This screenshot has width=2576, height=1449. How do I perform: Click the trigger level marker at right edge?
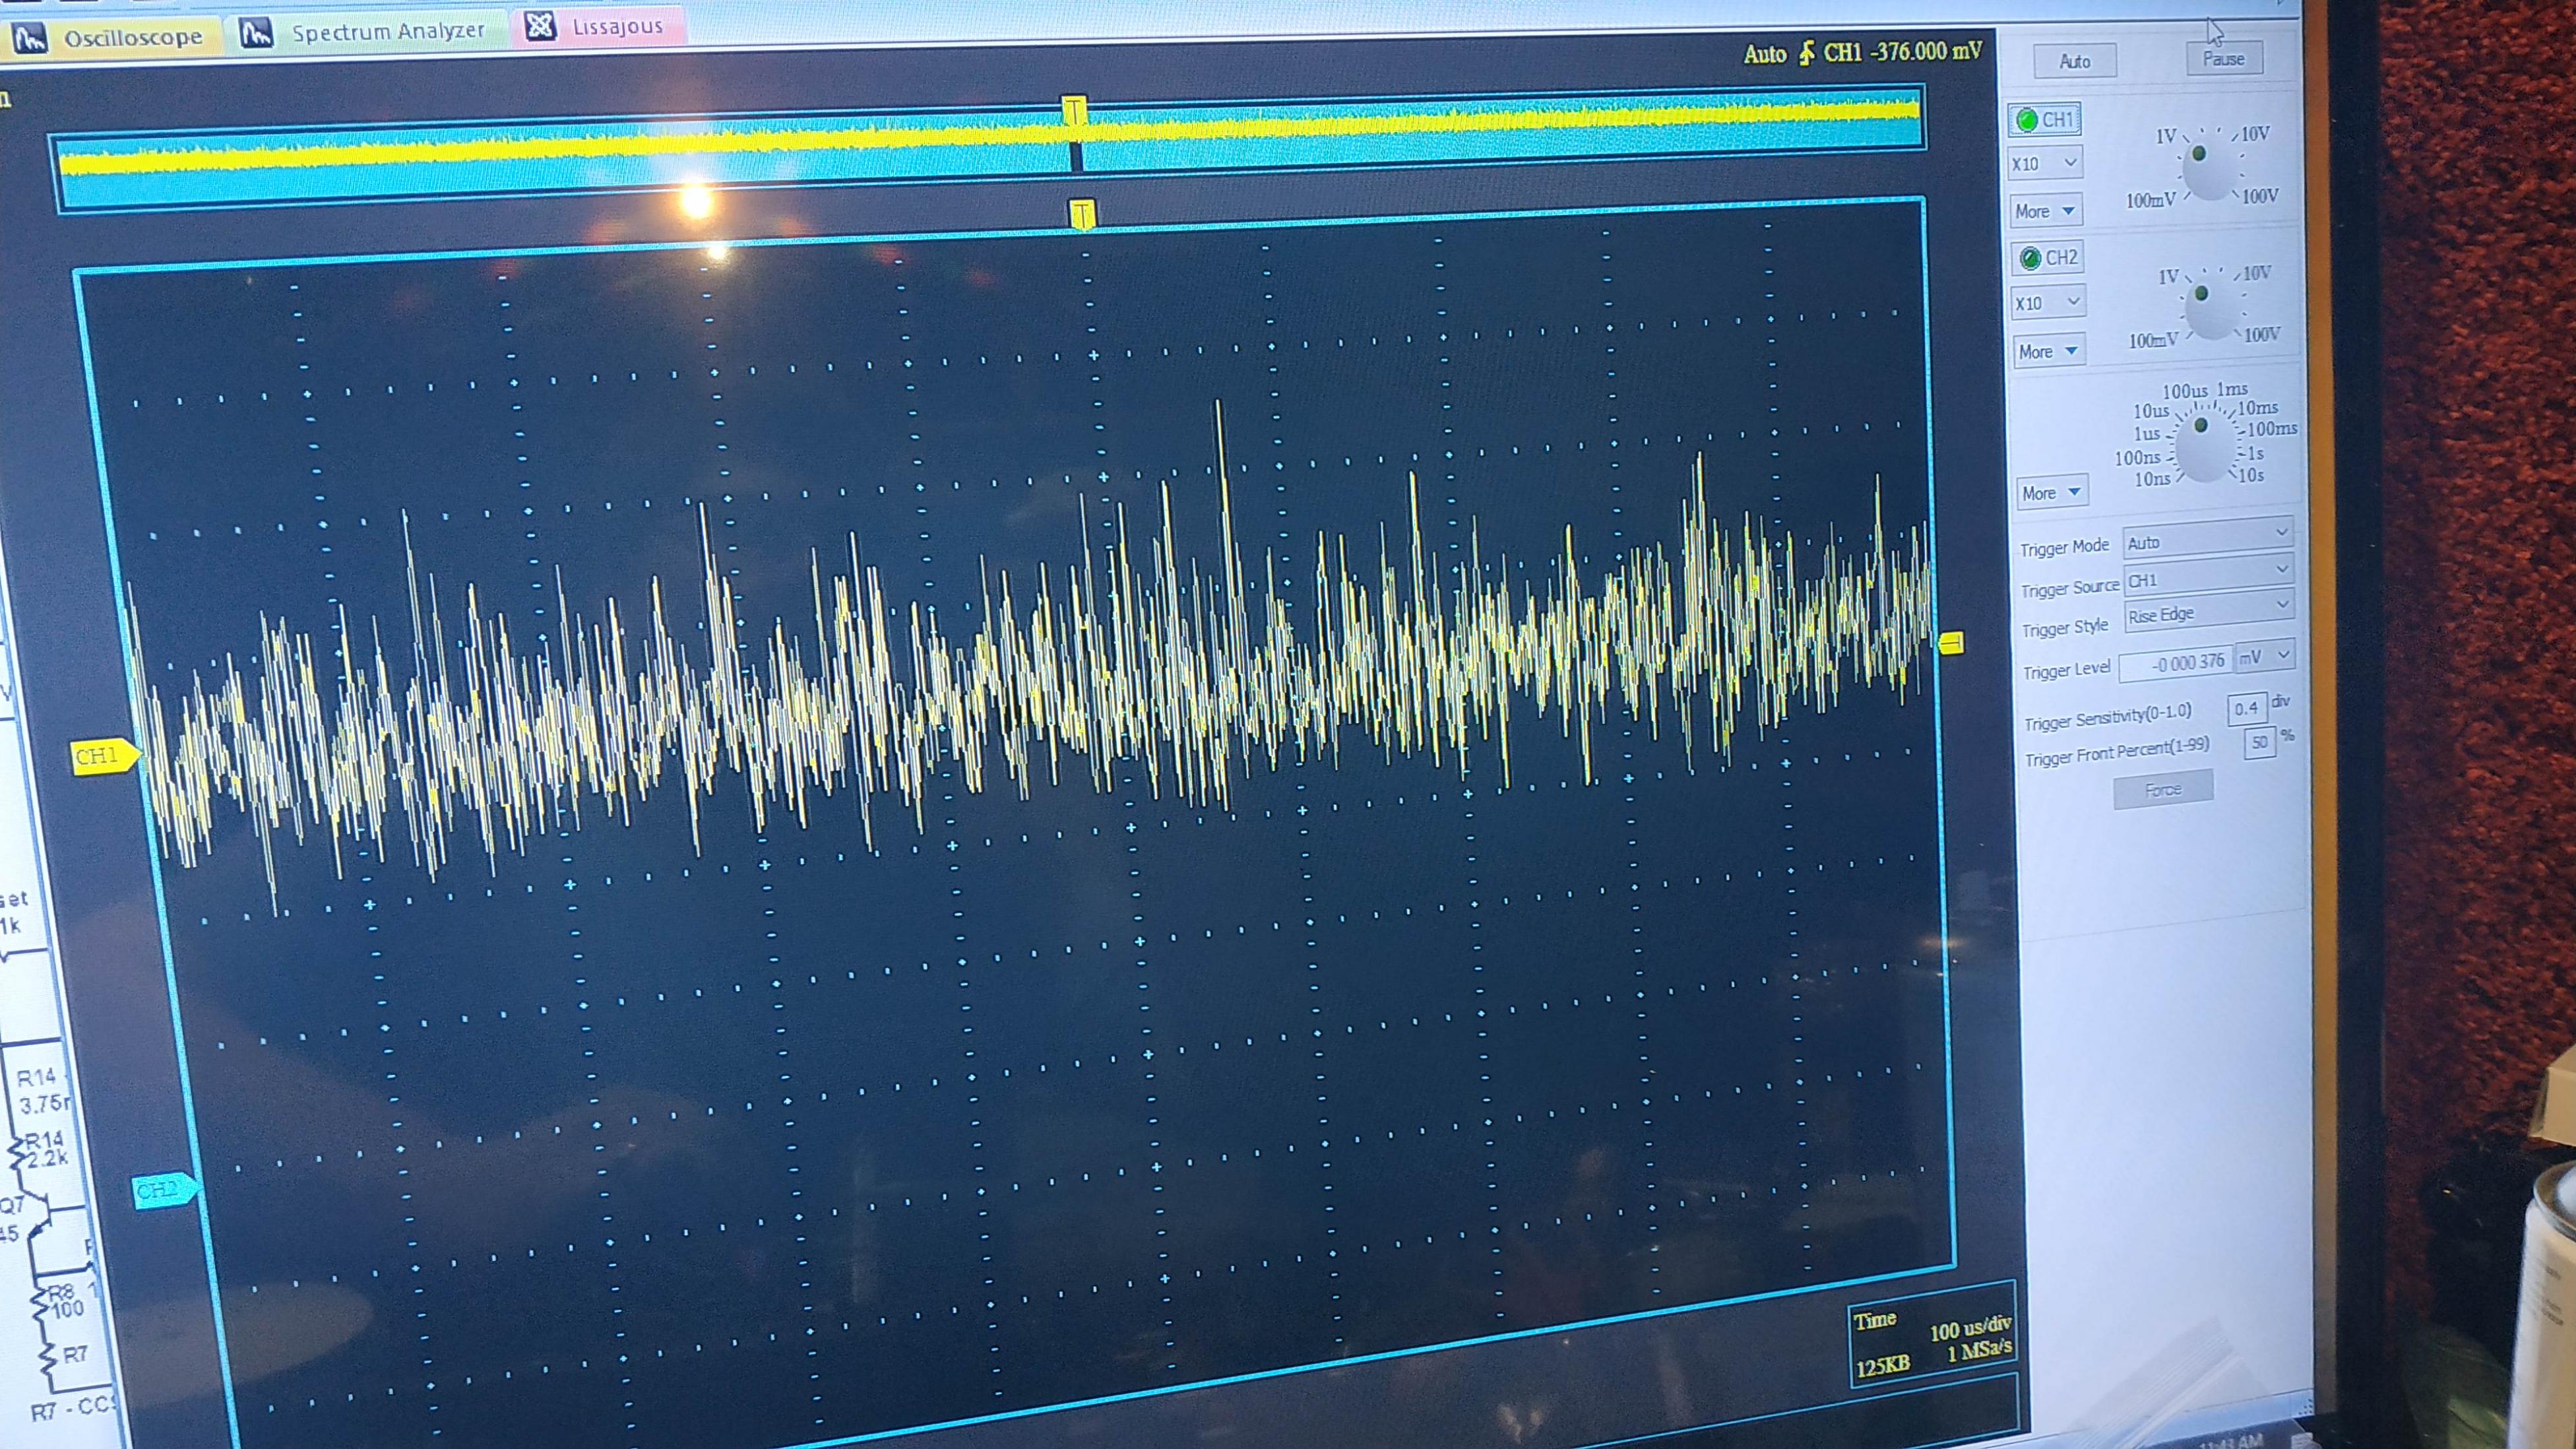pos(1951,643)
